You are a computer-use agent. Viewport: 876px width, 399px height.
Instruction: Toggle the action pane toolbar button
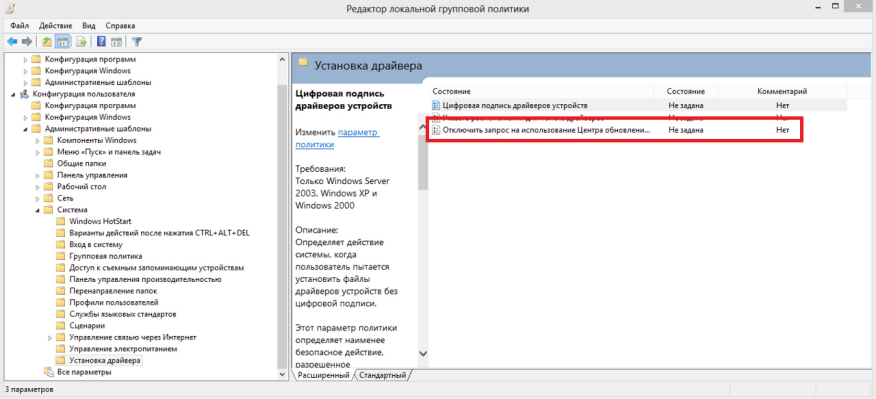click(x=116, y=42)
